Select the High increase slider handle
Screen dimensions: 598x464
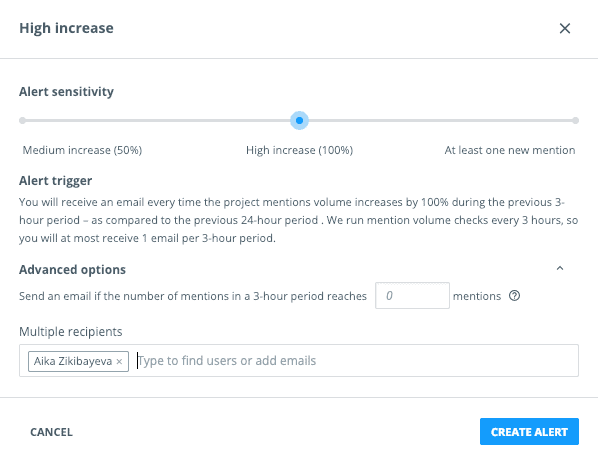[x=299, y=120]
